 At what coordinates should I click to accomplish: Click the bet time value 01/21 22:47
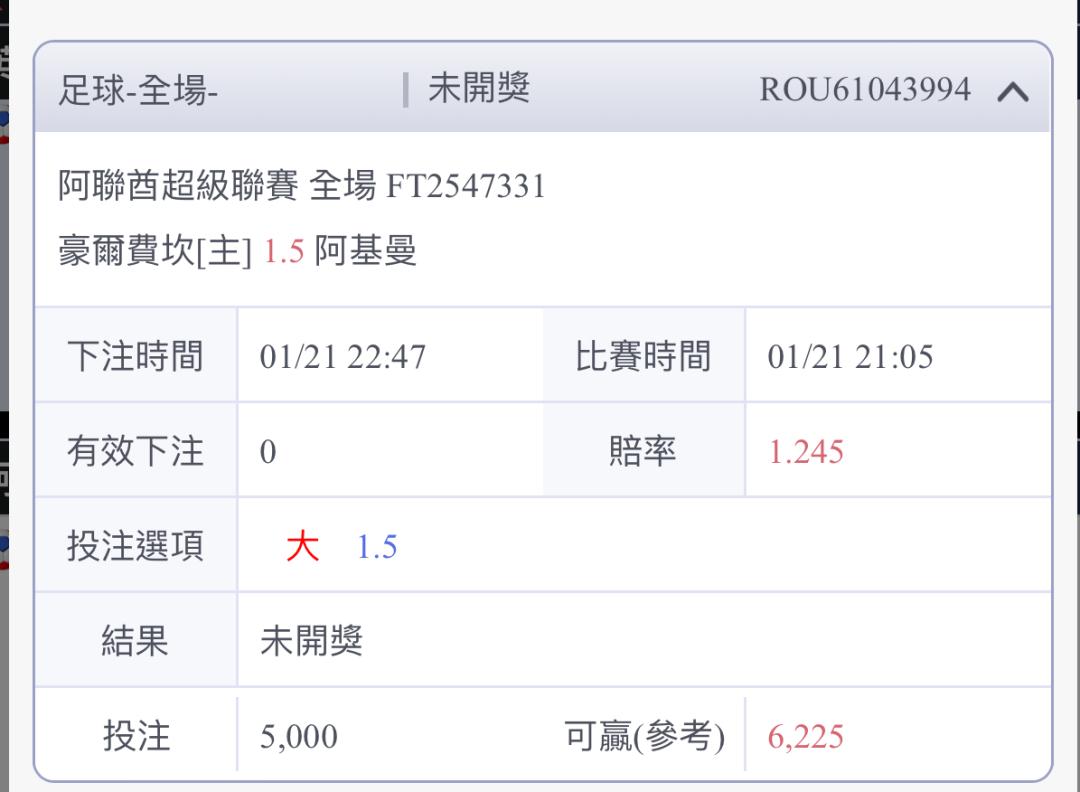click(x=342, y=357)
